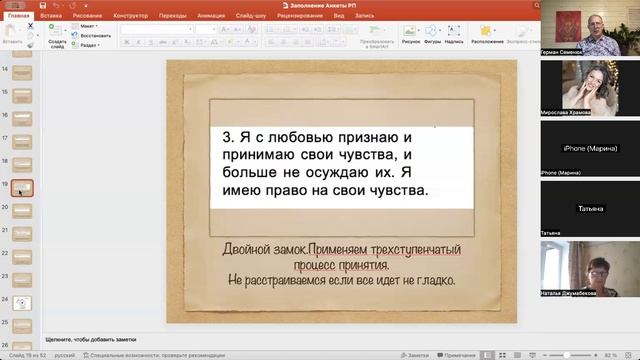Toggle italic formatting К

click(x=139, y=42)
